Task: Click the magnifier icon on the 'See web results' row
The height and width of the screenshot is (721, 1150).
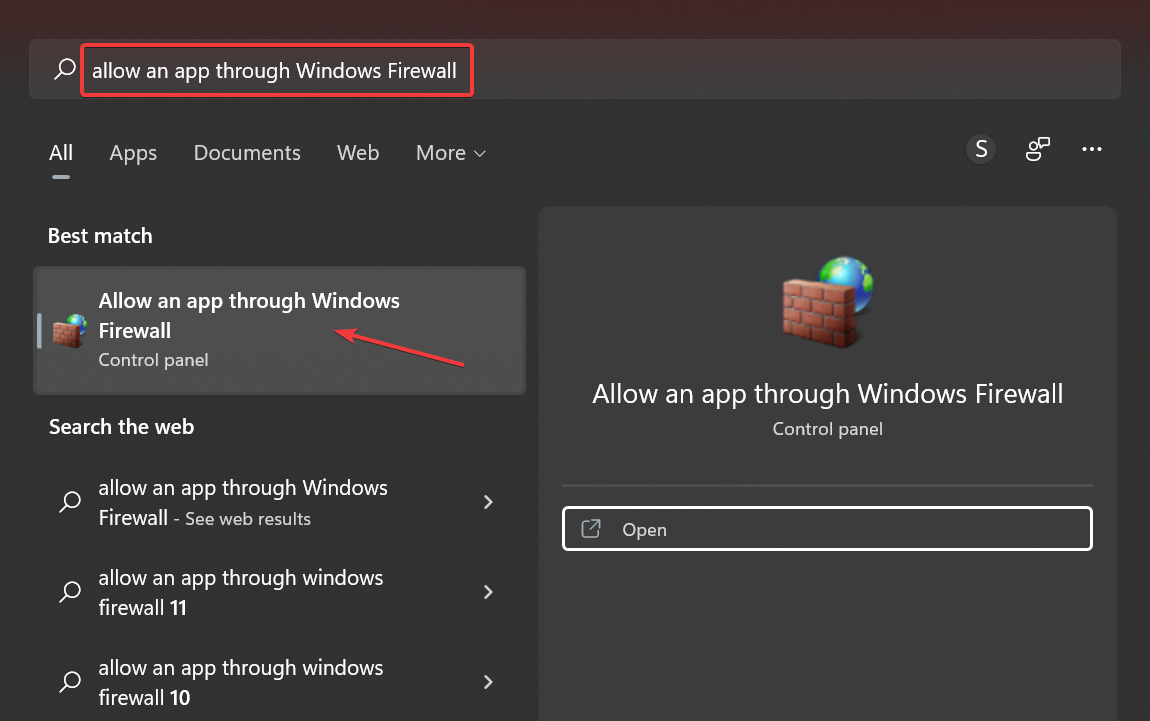Action: (69, 502)
